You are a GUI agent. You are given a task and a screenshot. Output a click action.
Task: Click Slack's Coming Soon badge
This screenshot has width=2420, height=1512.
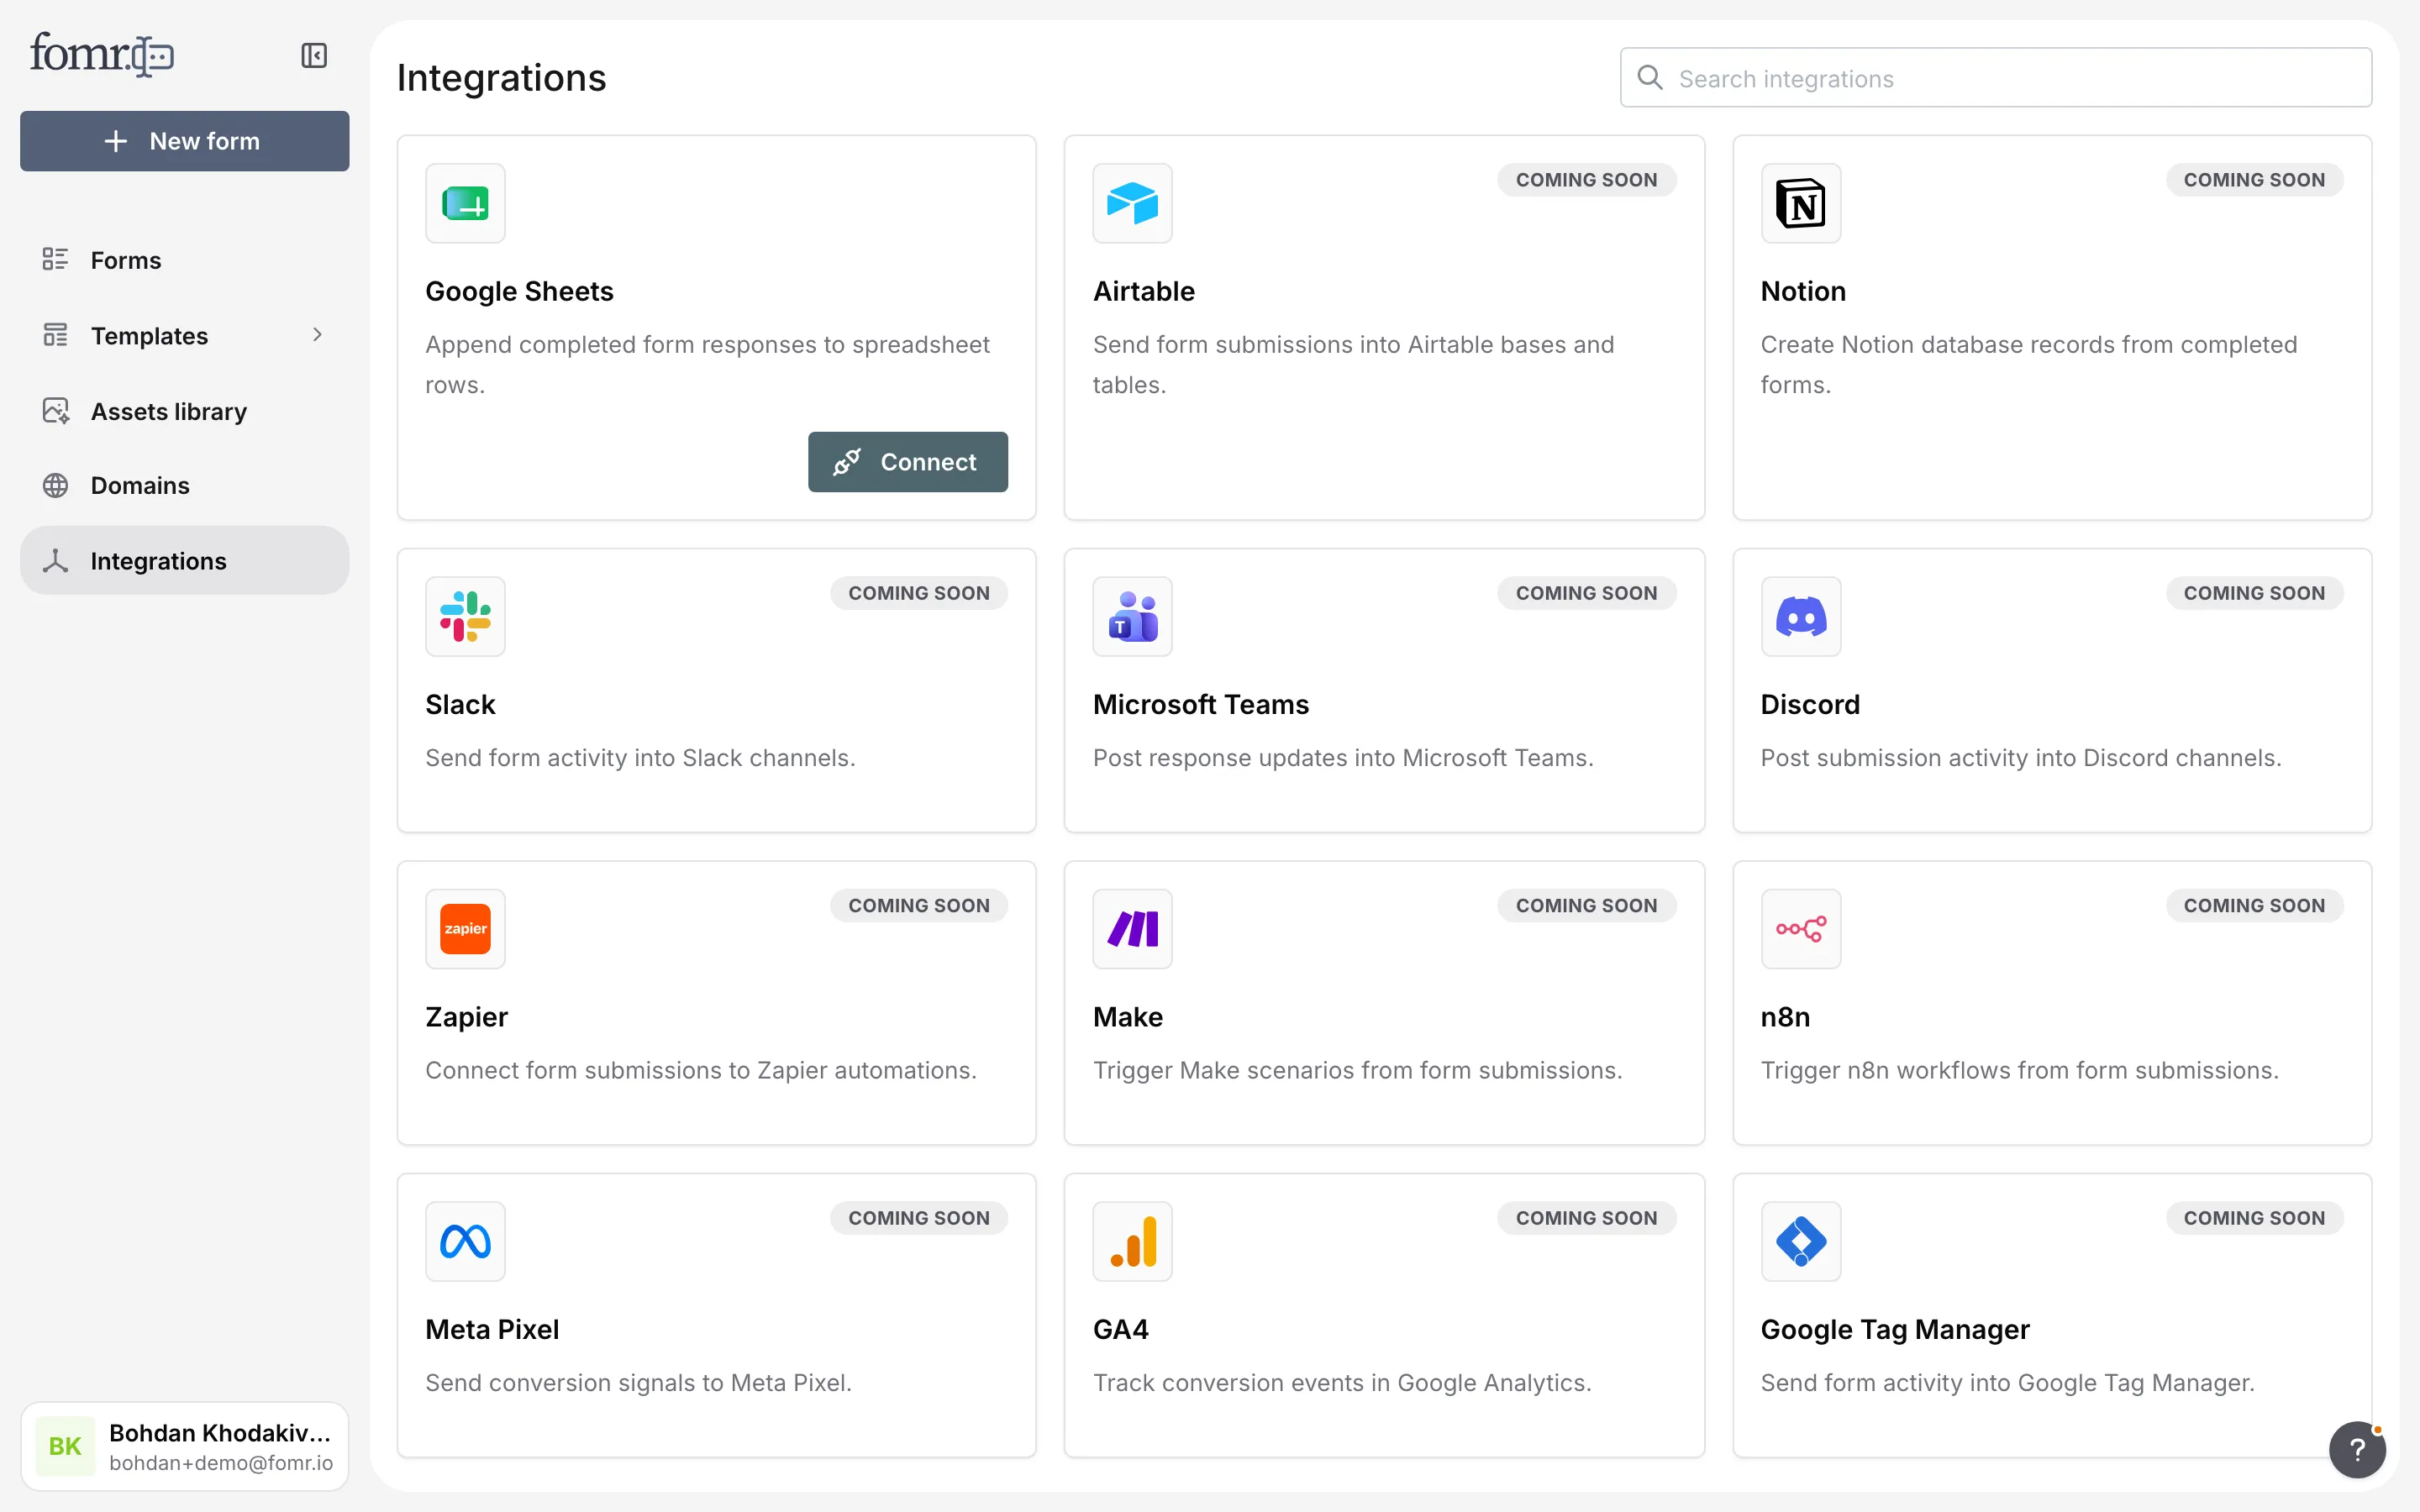click(918, 593)
